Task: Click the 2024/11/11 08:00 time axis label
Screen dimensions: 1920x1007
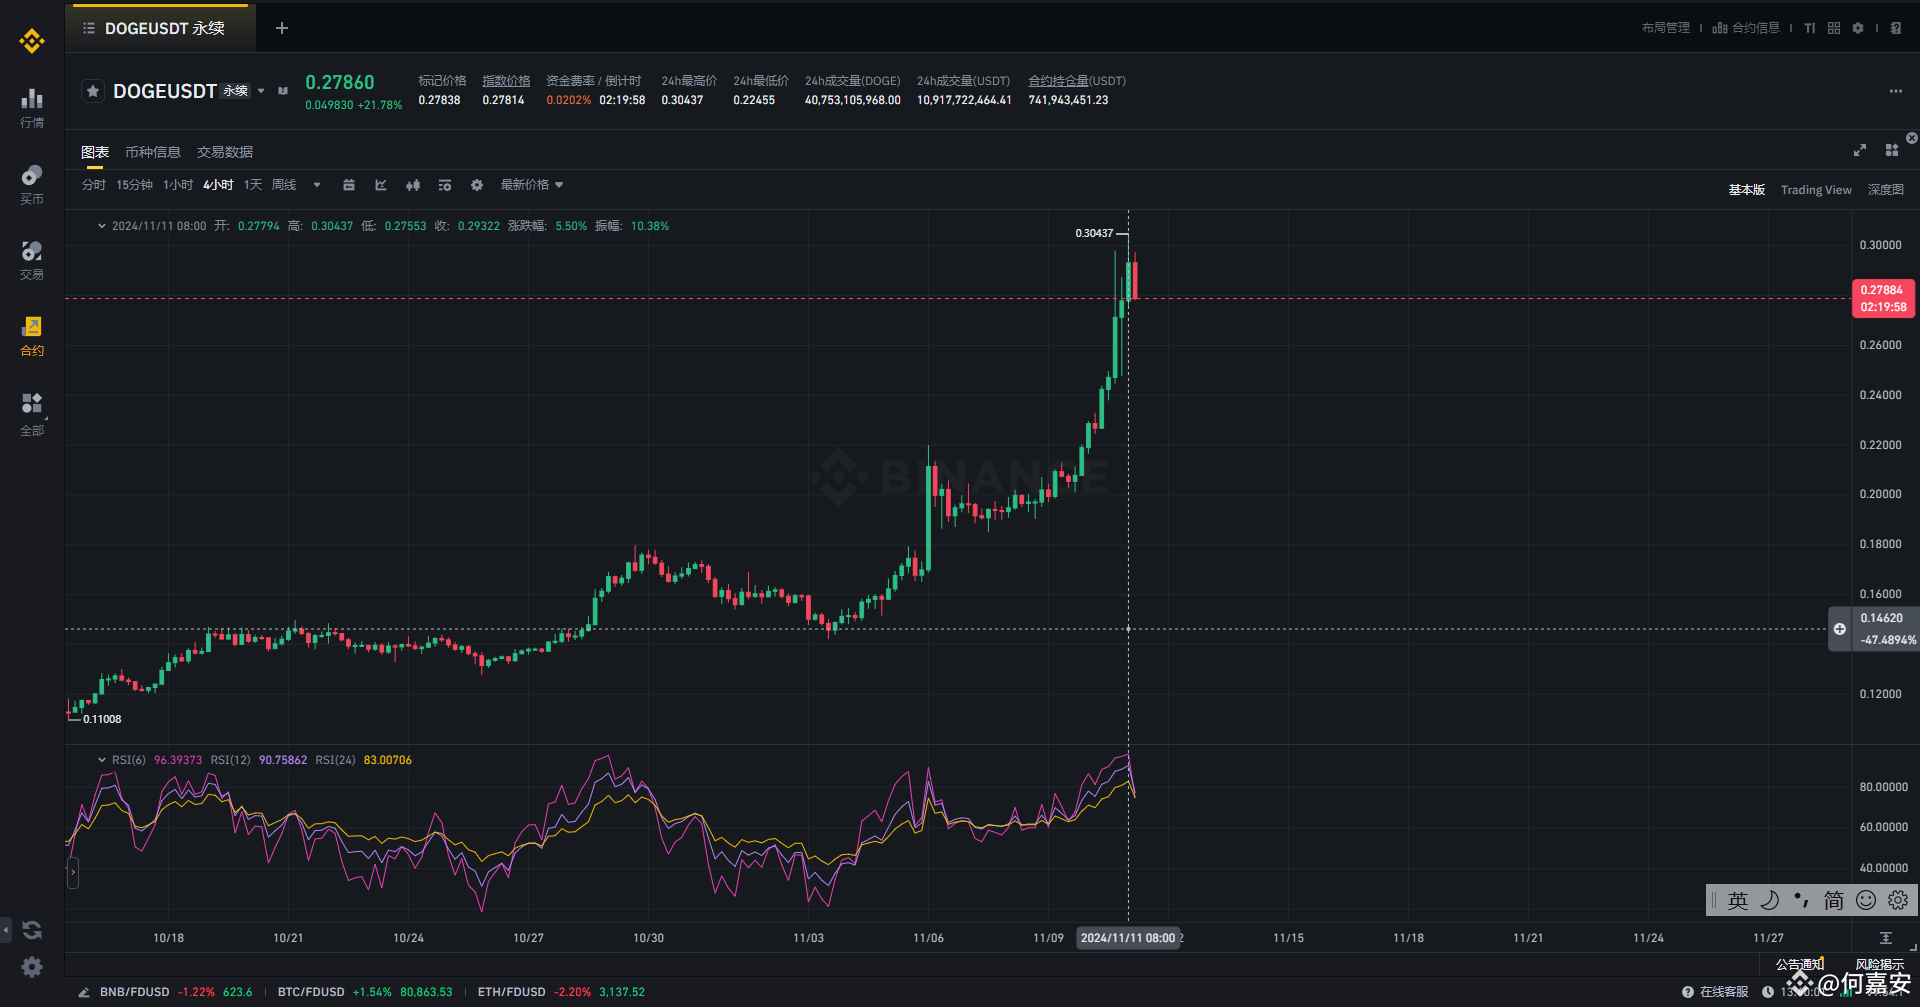Action: [1128, 938]
